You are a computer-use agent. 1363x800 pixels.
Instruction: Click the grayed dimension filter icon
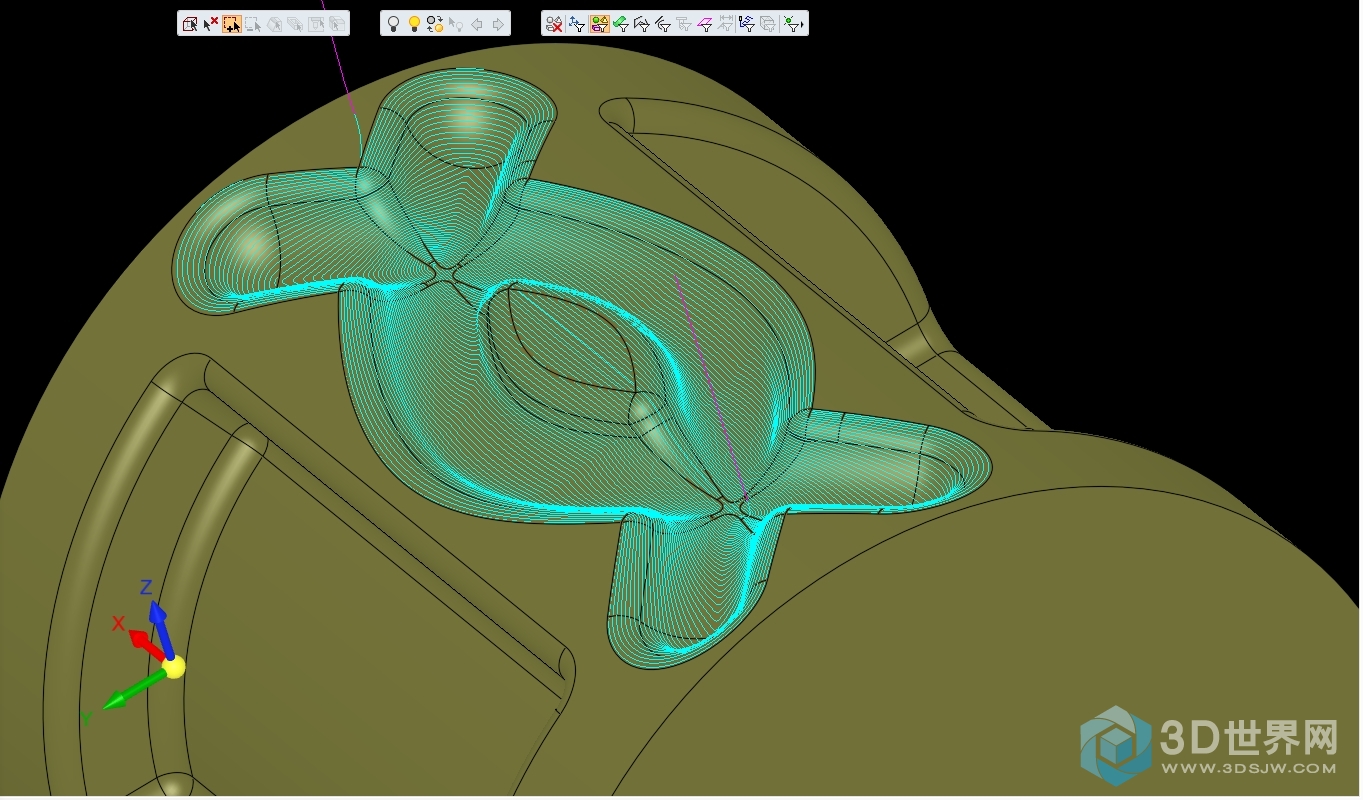point(726,24)
